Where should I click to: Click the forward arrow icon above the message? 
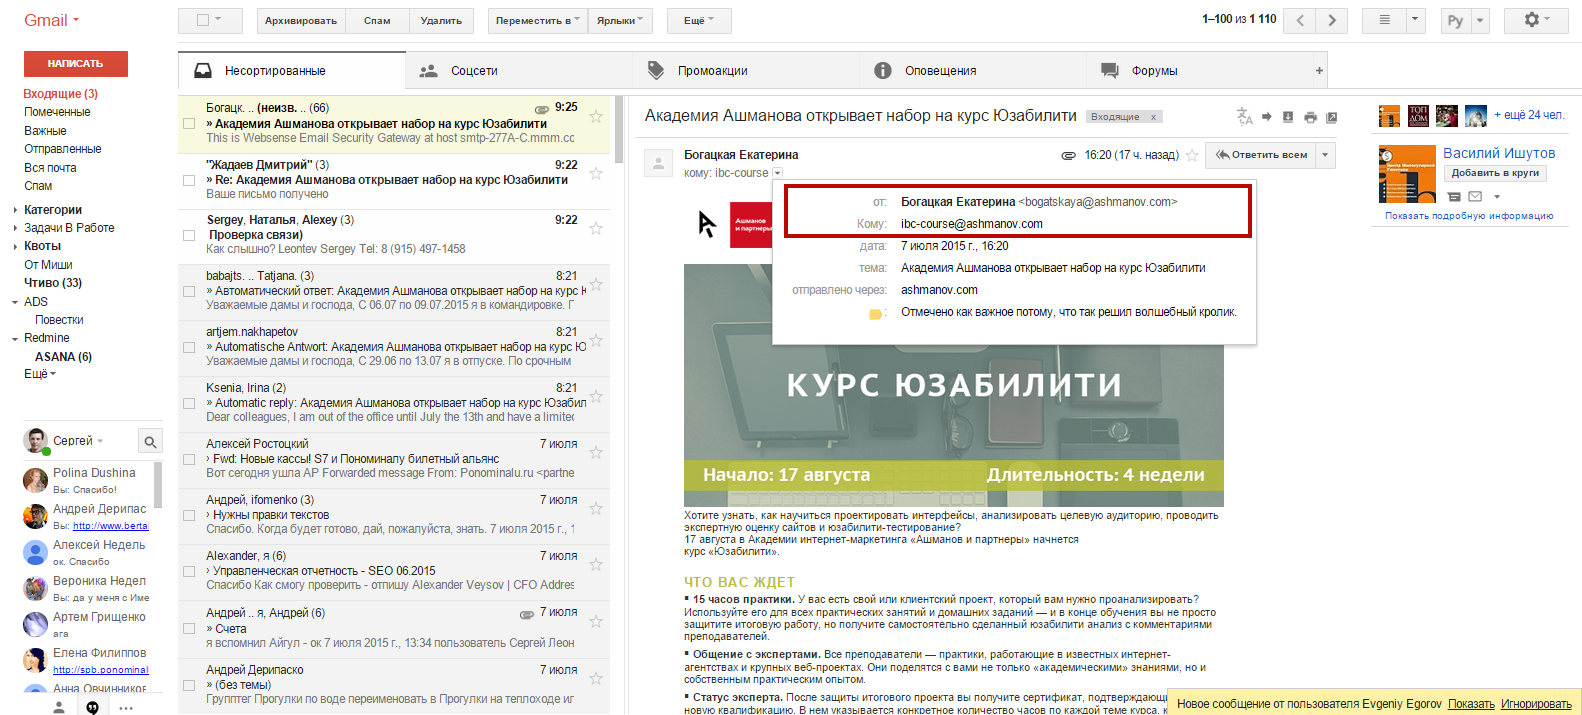[1267, 117]
